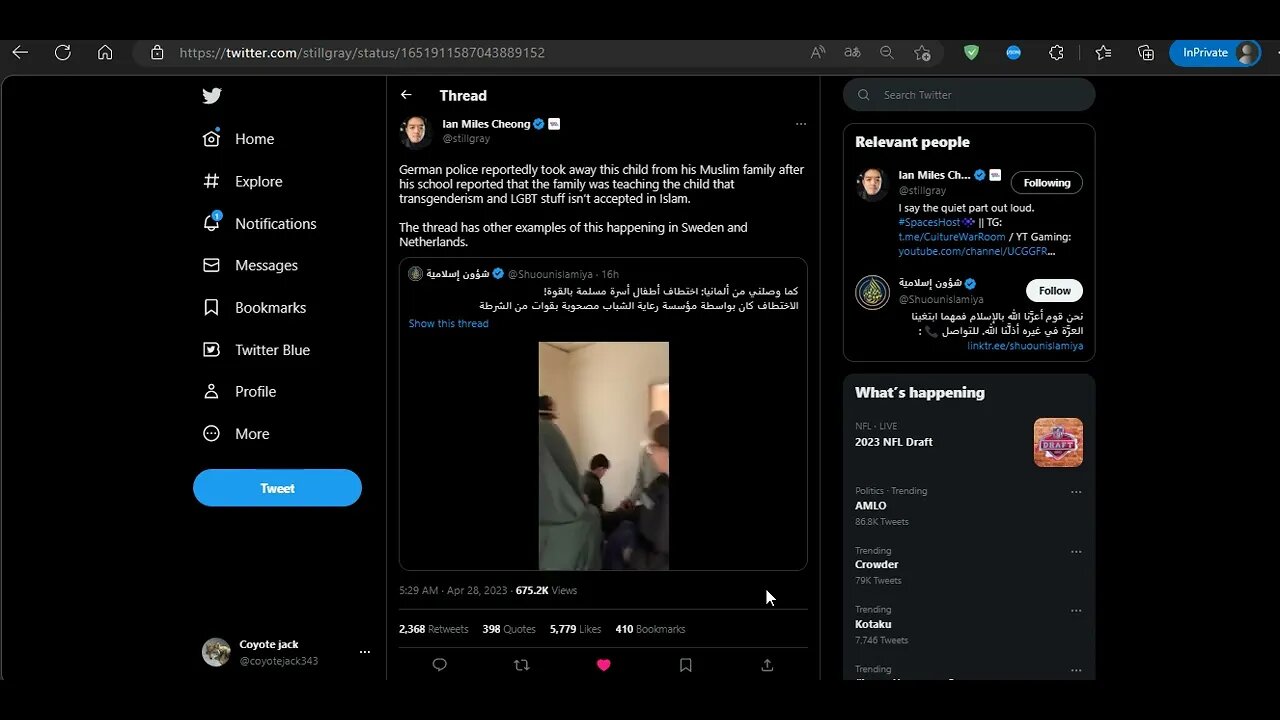
Task: Click Follow for the Shuounislamiya account
Action: (1054, 291)
